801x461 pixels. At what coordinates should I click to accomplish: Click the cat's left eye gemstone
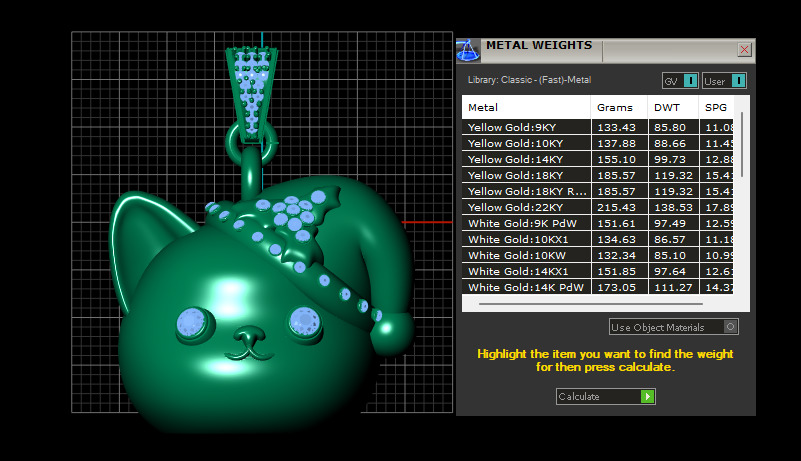(x=192, y=323)
